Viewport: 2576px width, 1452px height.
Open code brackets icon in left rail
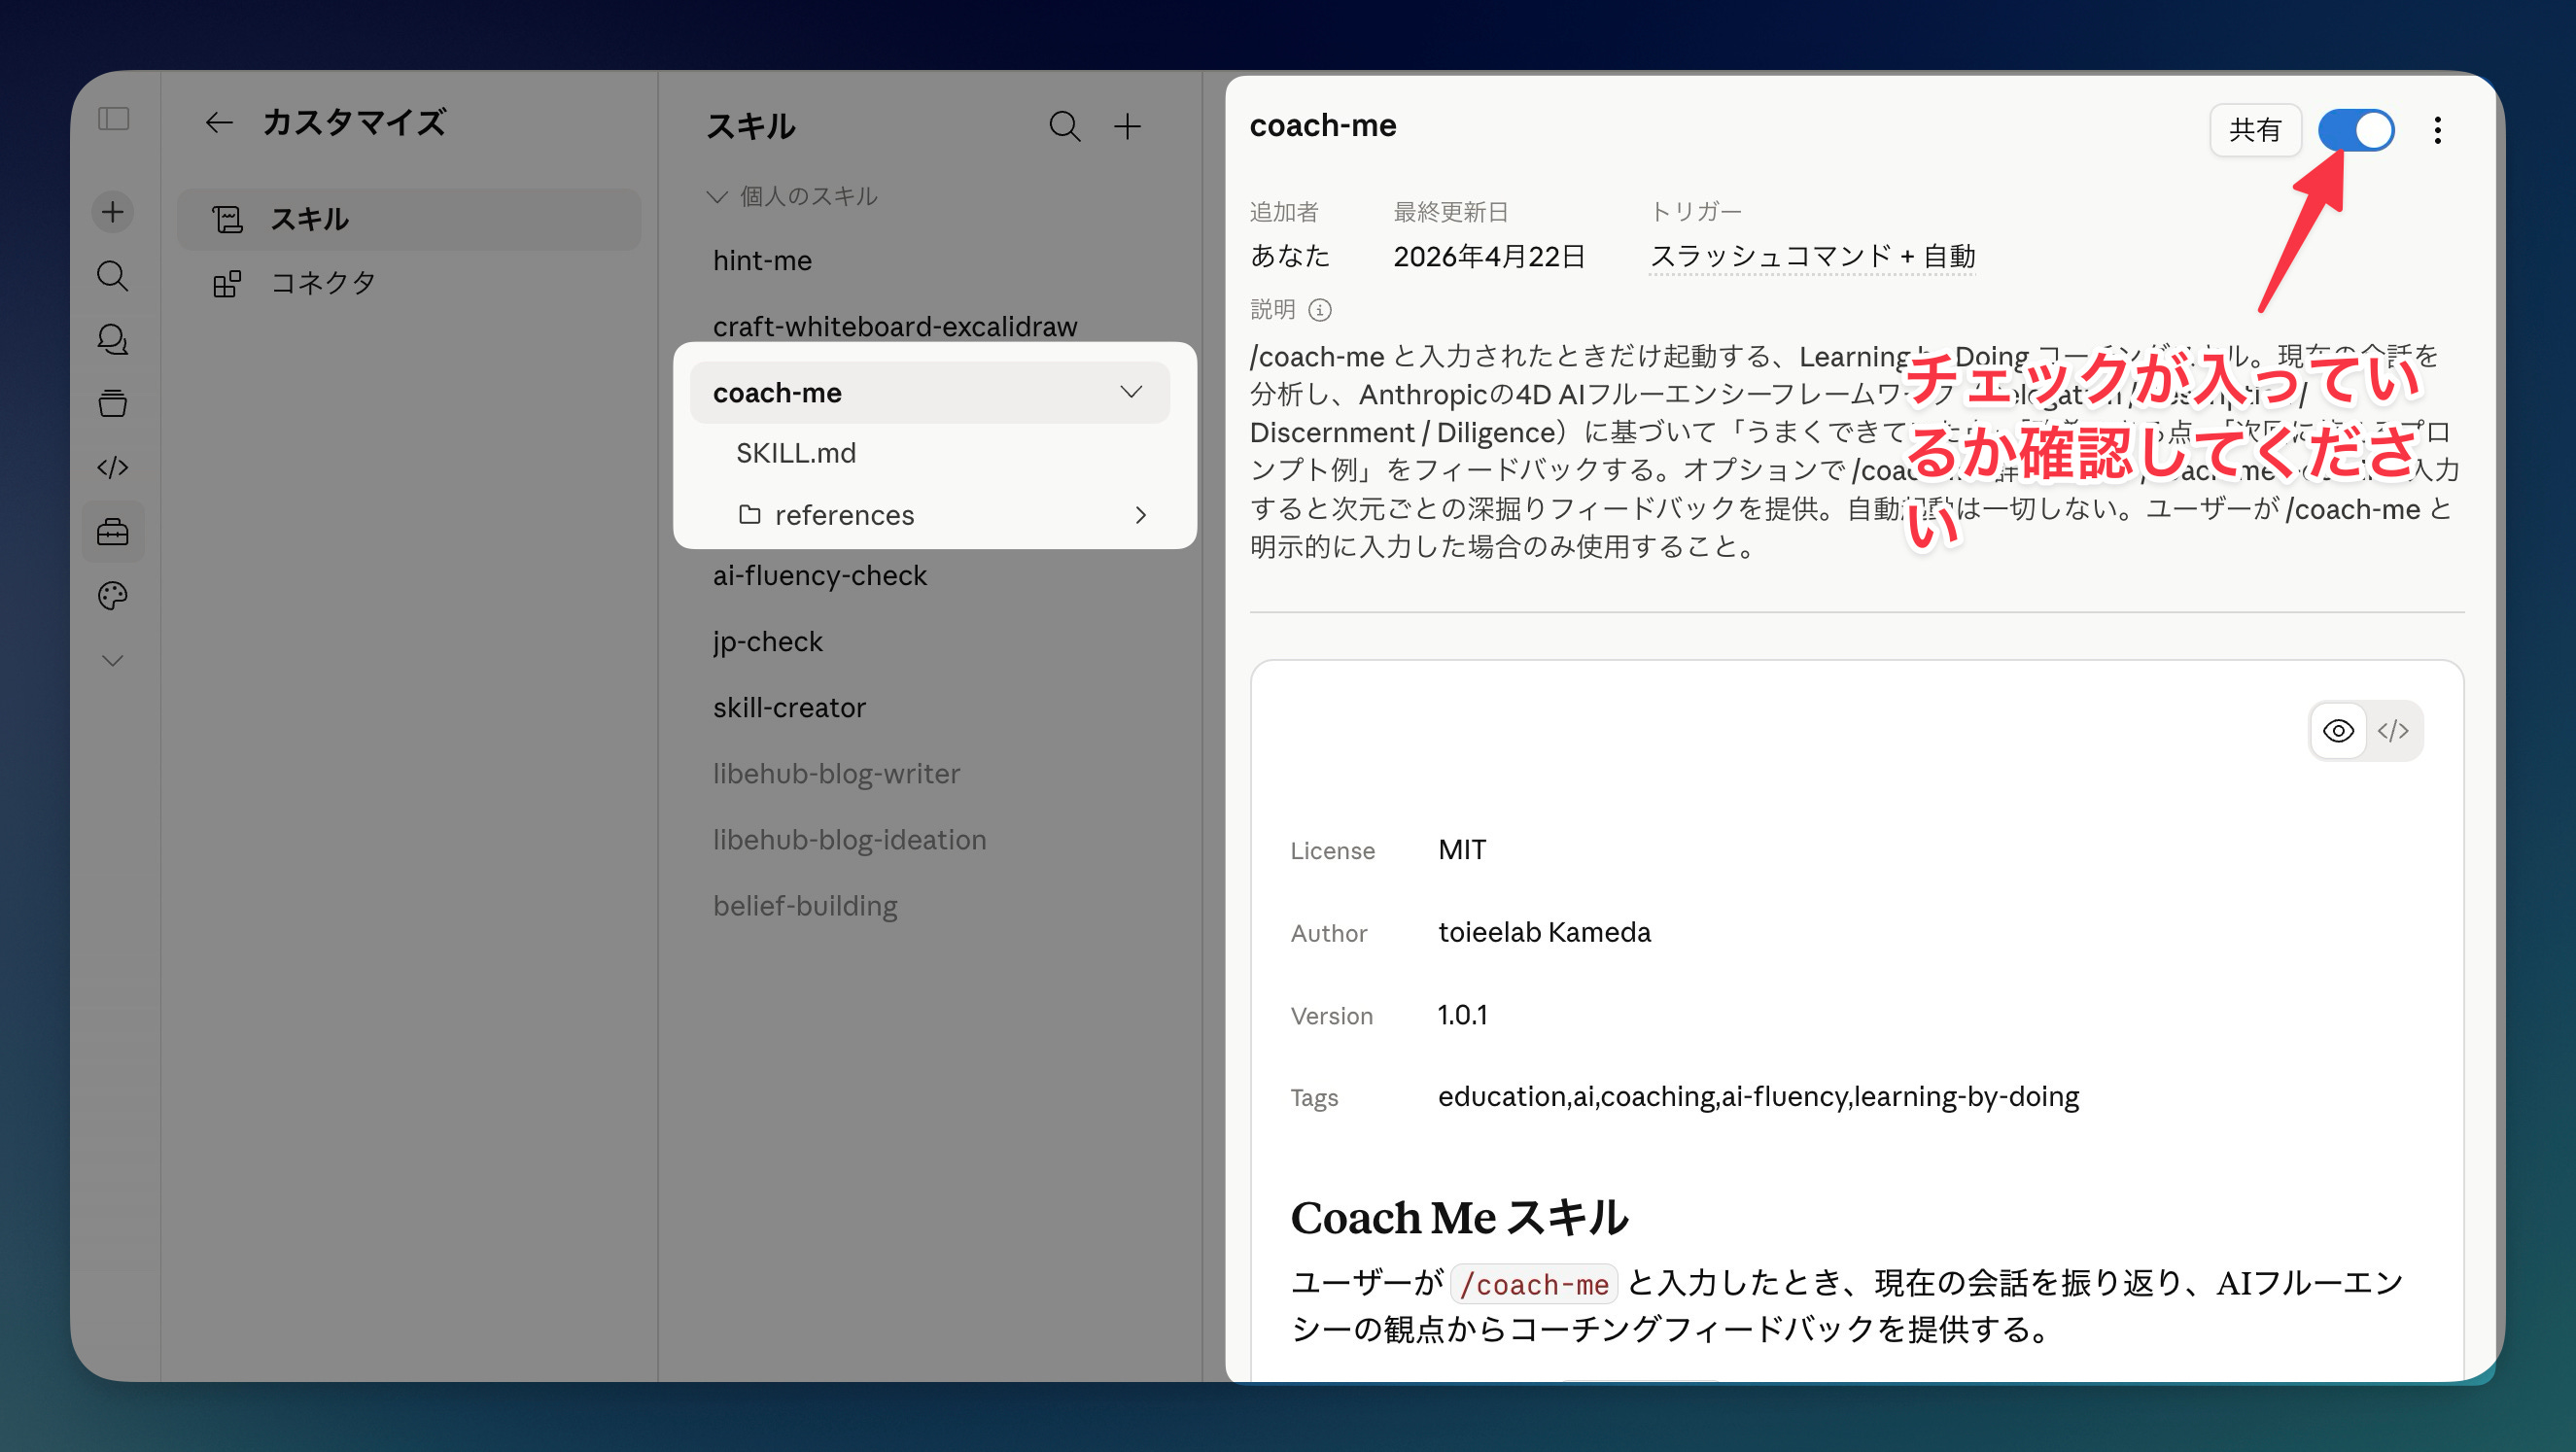[x=113, y=467]
